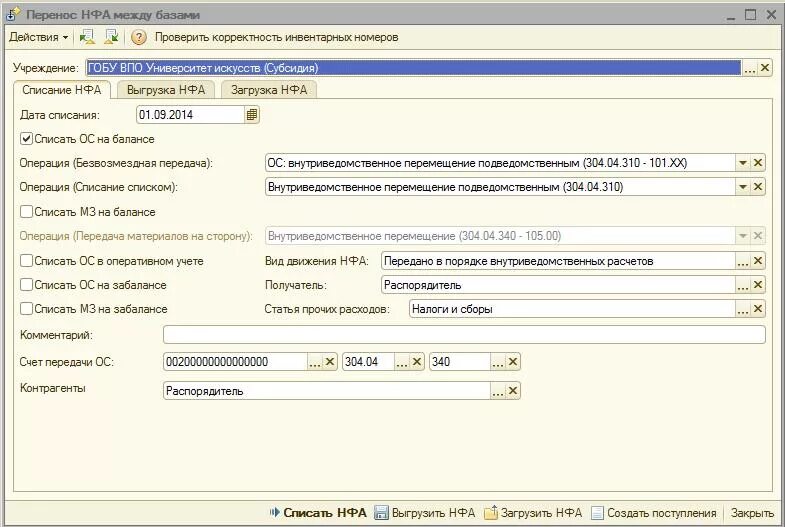Expand Операция (Безвозмездная передача) dropdown
785x527 pixels.
(x=743, y=163)
